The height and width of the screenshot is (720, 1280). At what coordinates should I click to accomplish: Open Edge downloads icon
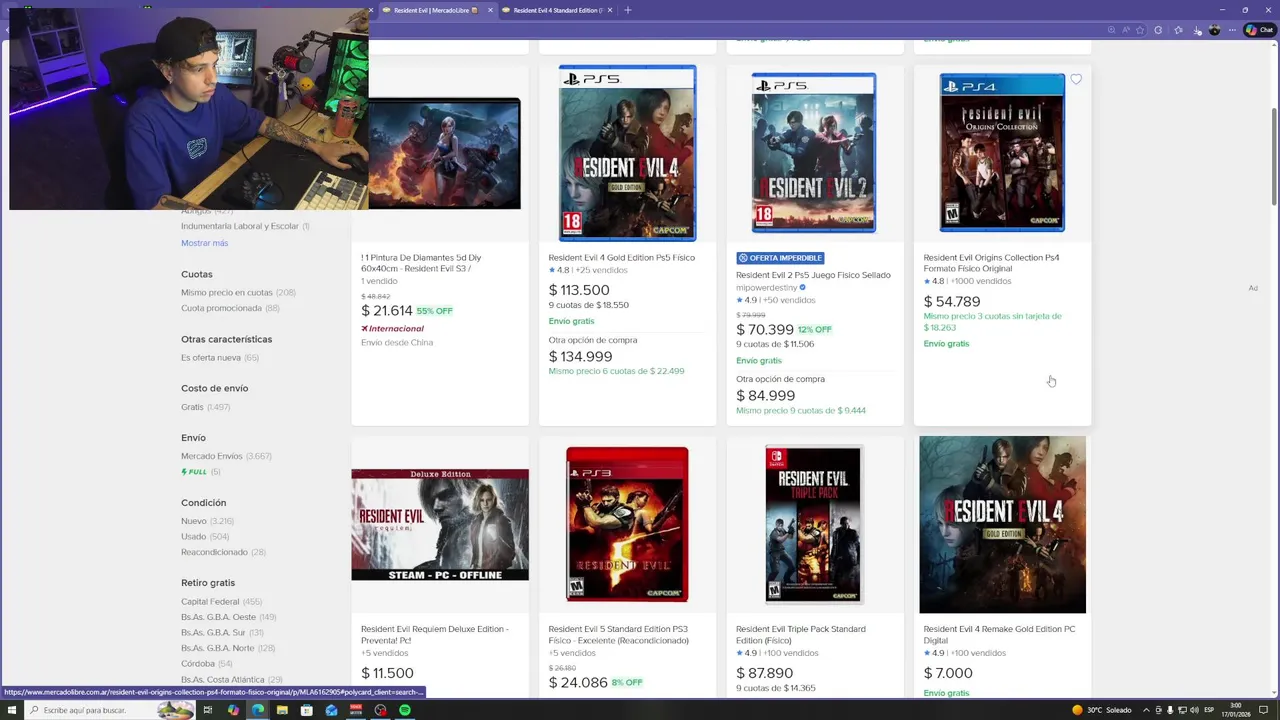1196,30
